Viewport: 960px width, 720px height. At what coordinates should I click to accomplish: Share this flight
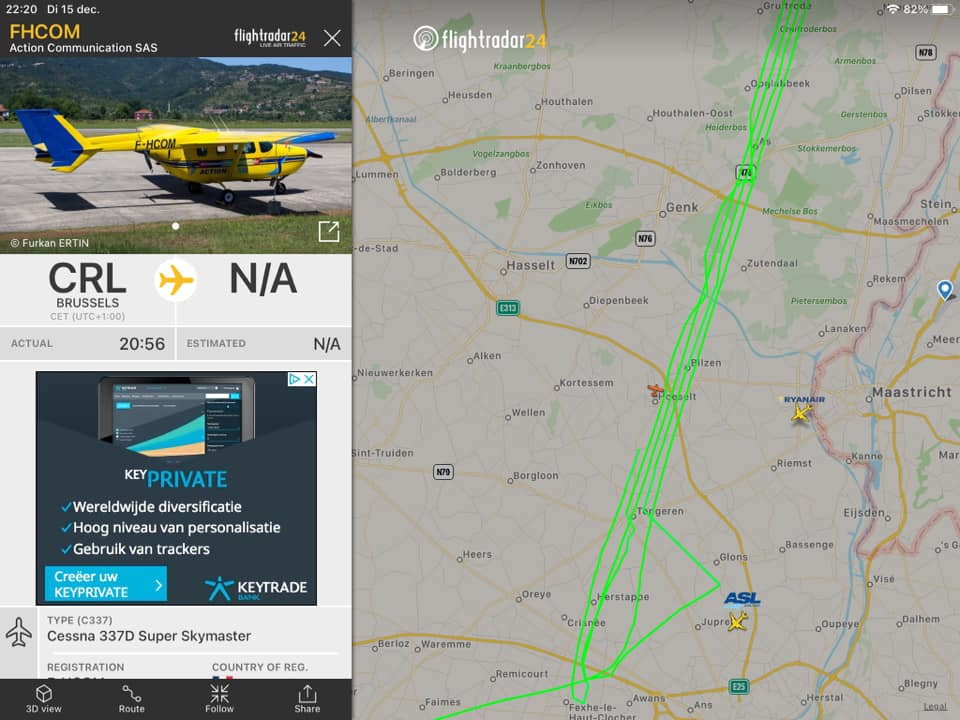tap(307, 699)
